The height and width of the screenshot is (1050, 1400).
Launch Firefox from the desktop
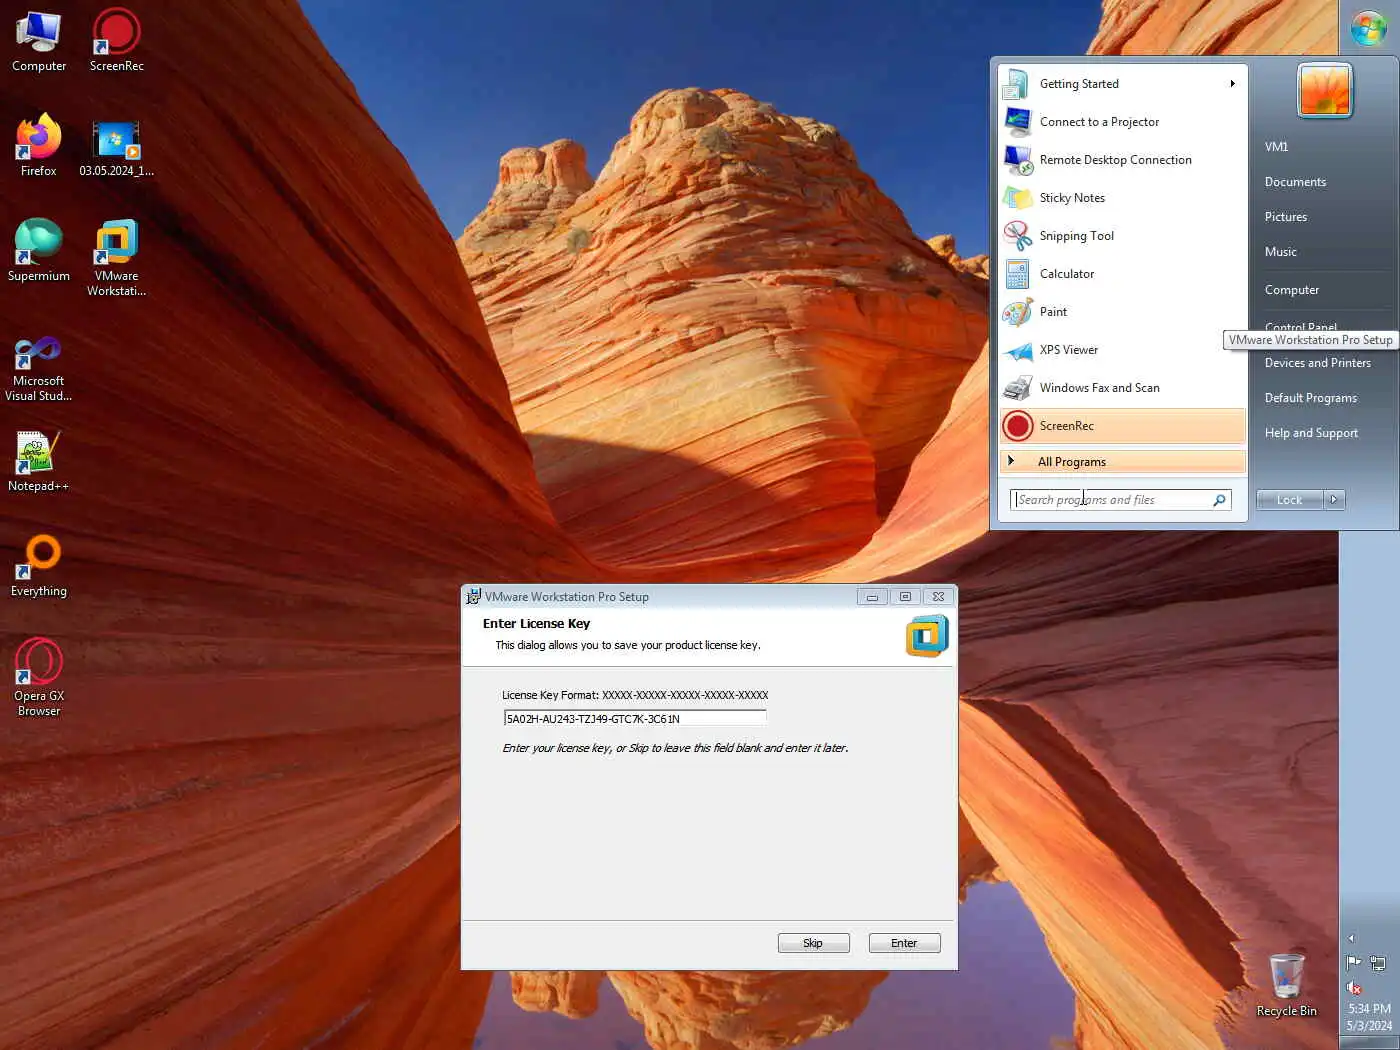(39, 146)
